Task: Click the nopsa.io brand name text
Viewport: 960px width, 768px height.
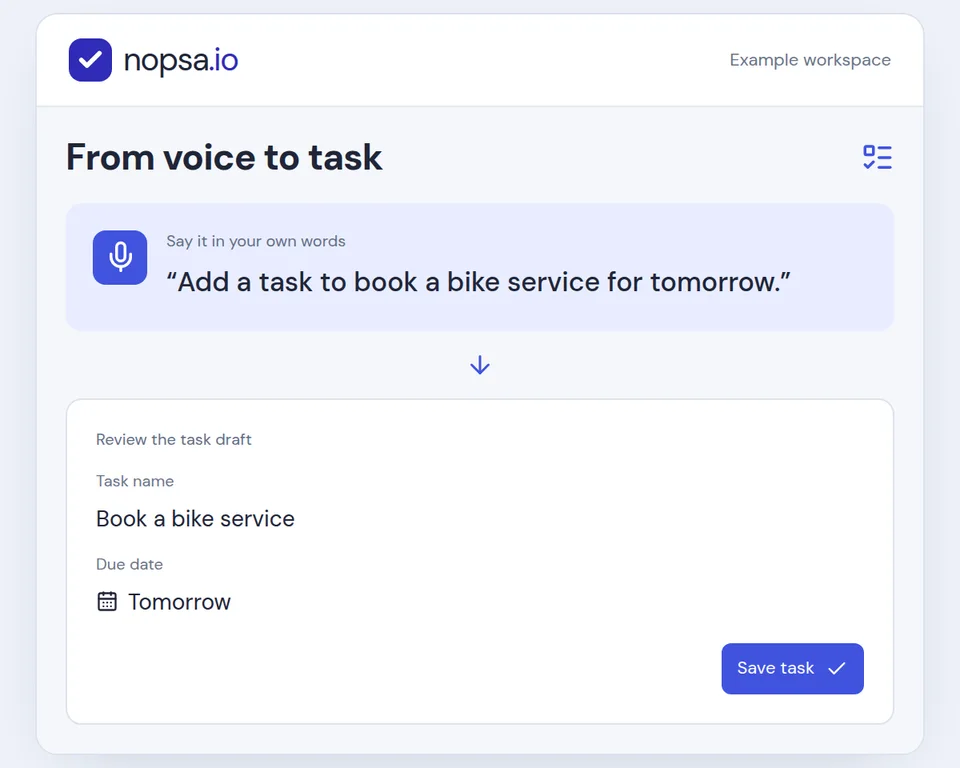Action: [181, 60]
